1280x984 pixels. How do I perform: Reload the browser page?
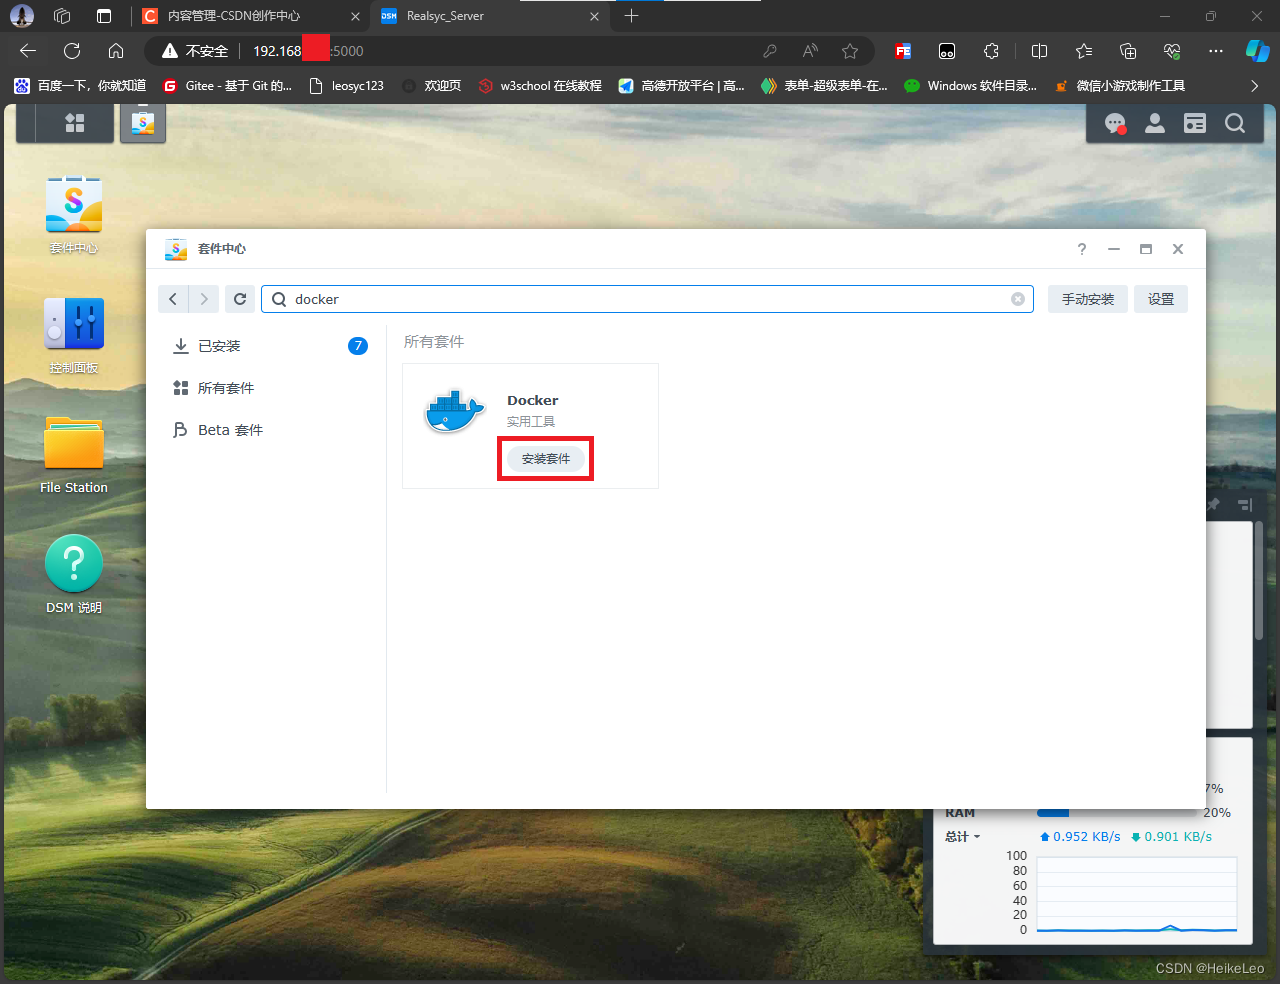[x=72, y=51]
